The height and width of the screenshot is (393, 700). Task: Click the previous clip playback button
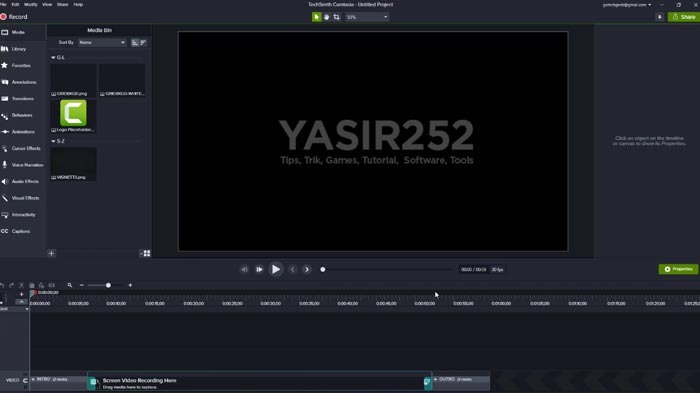tap(244, 269)
